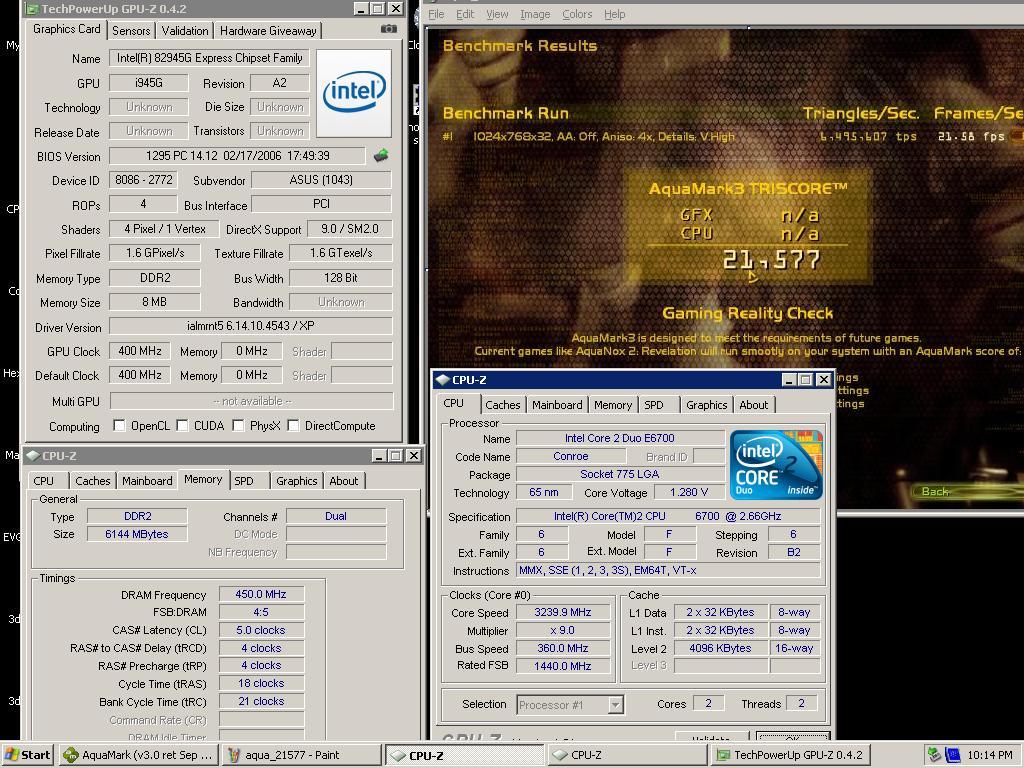Toggle the CUDA checkbox
Image resolution: width=1024 pixels, height=768 pixels.
point(182,426)
